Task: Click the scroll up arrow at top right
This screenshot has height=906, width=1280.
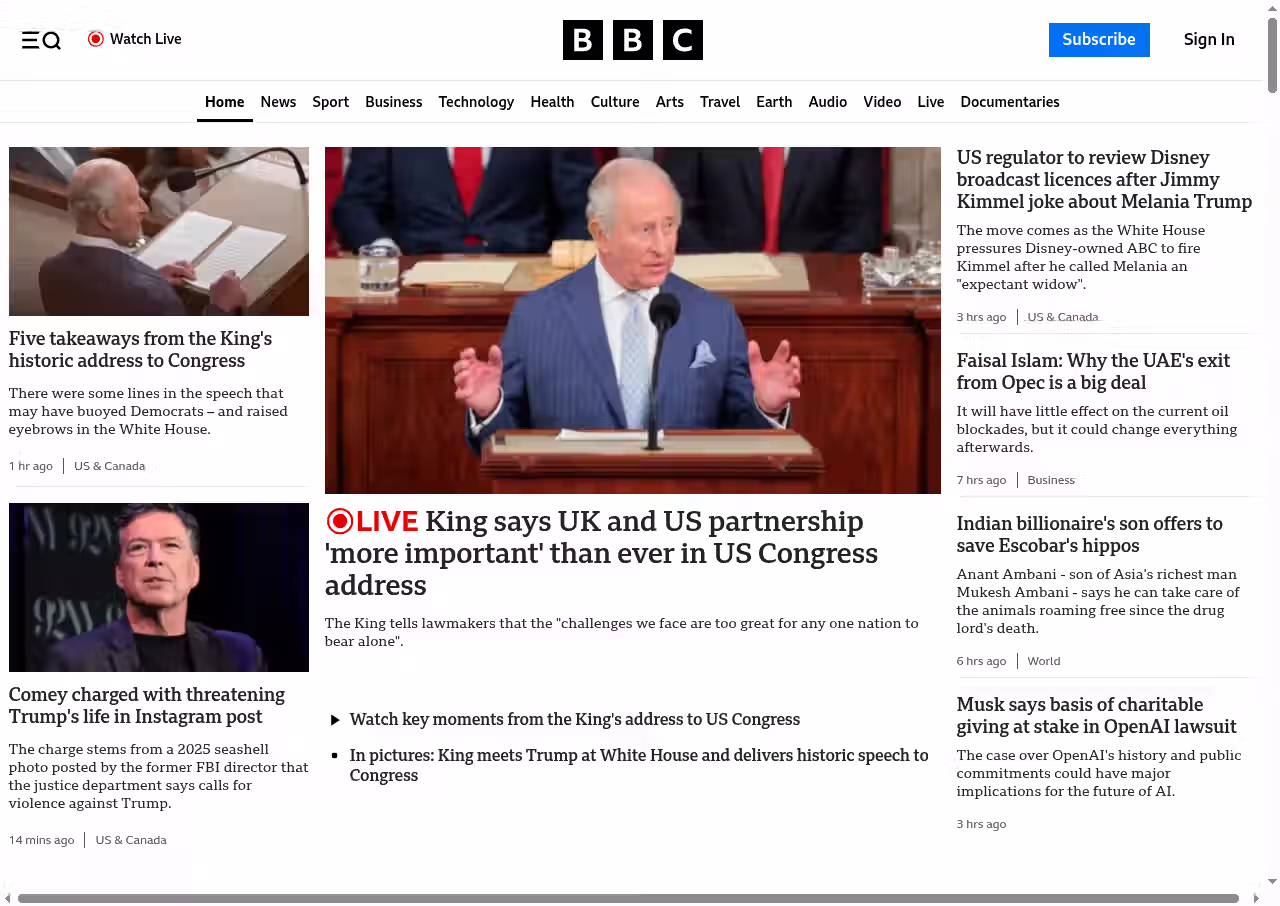Action: click(x=1272, y=8)
